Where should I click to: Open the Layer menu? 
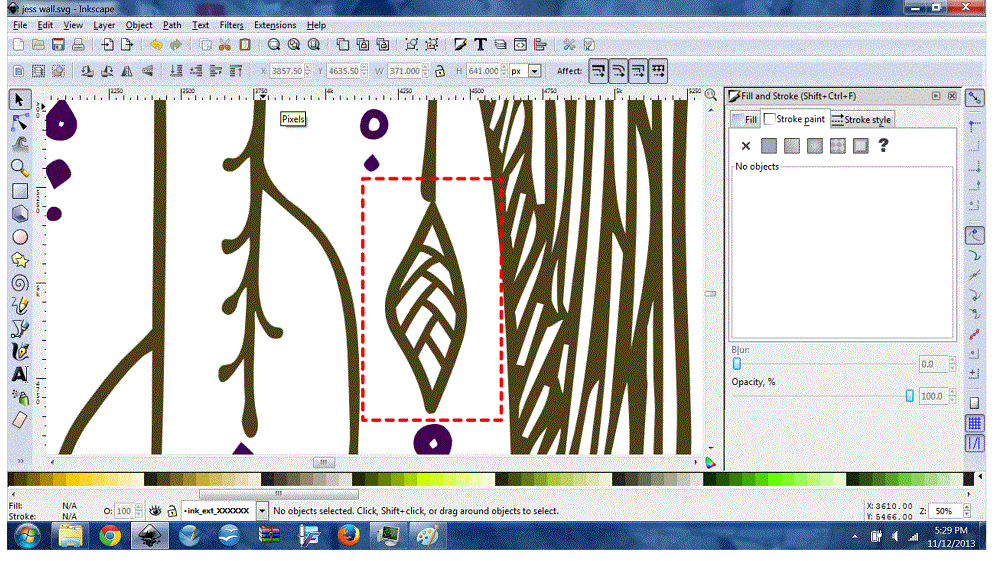[104, 25]
